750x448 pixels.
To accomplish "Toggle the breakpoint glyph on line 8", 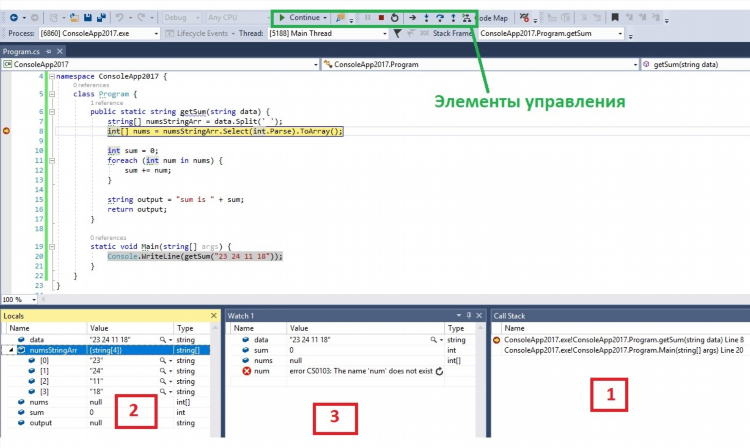I will tap(6, 131).
